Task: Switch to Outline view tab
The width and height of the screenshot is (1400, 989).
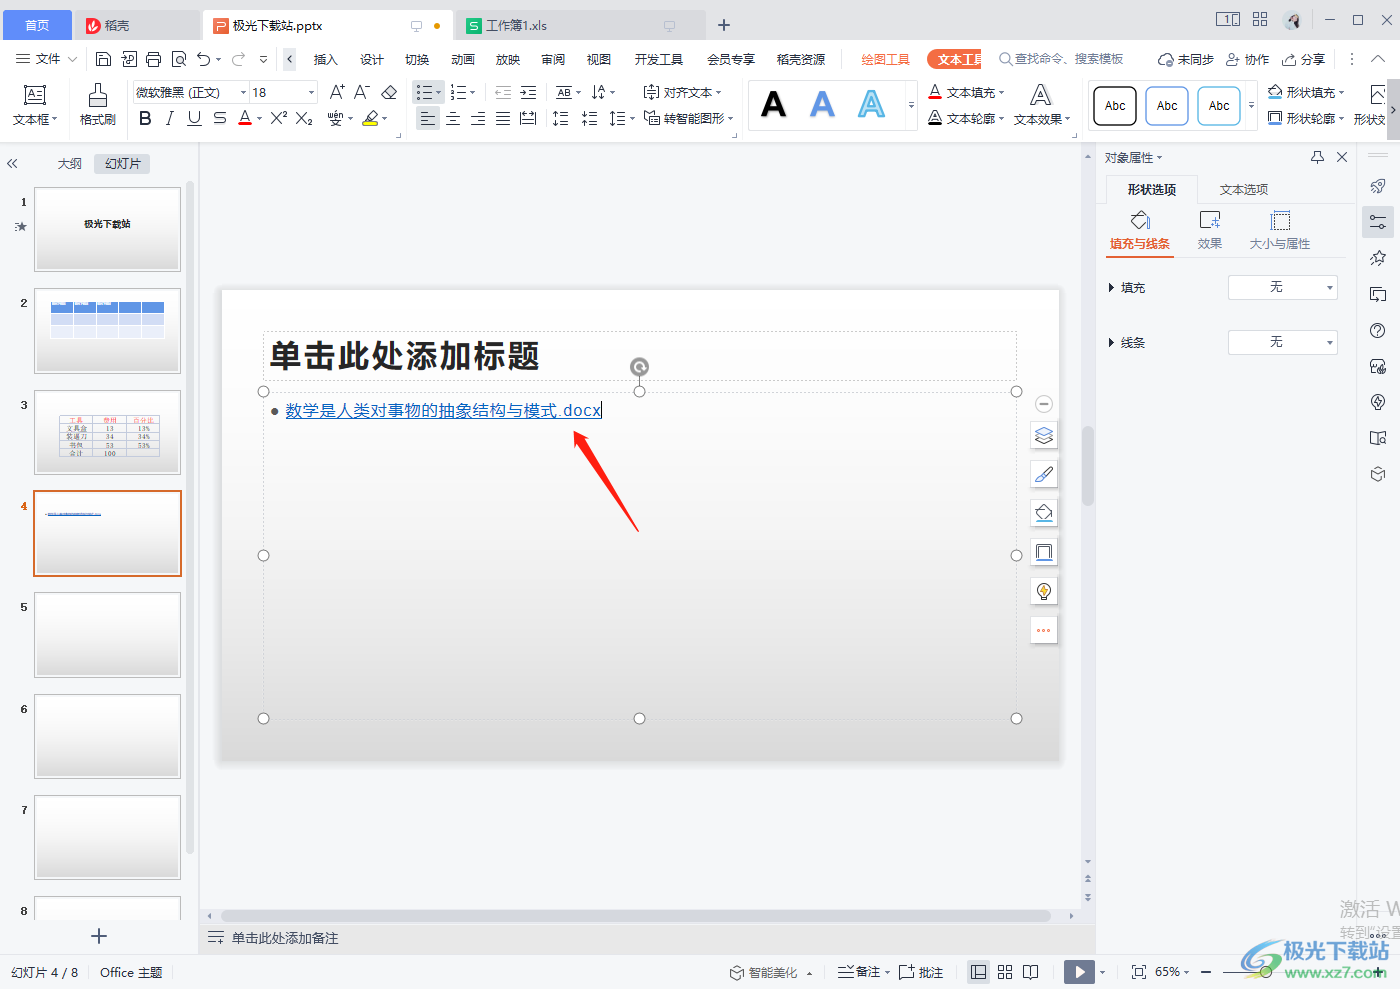Action: click(69, 164)
